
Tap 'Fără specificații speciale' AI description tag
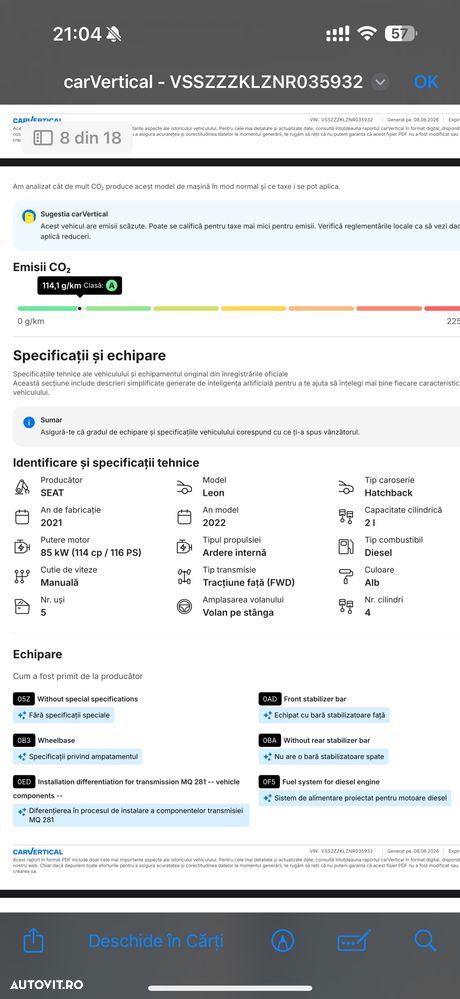click(64, 715)
